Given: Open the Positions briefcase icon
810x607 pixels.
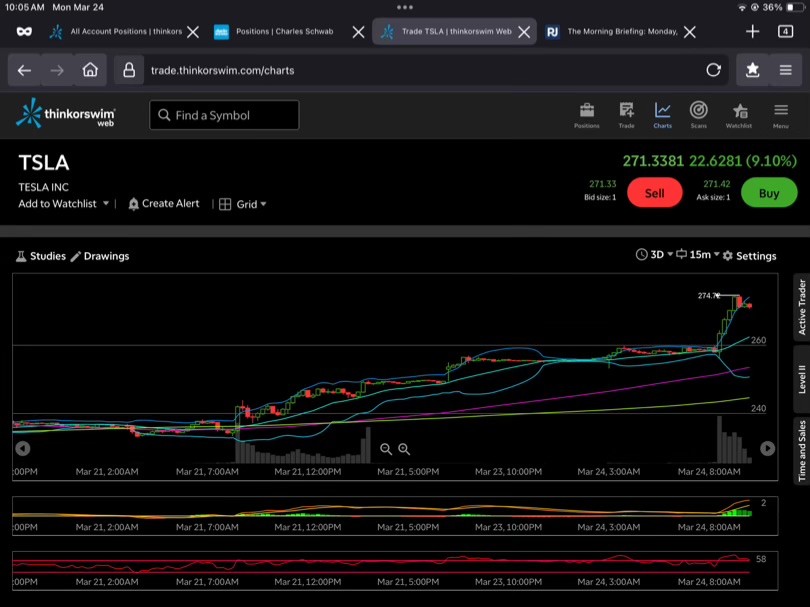Looking at the screenshot, I should pos(587,115).
